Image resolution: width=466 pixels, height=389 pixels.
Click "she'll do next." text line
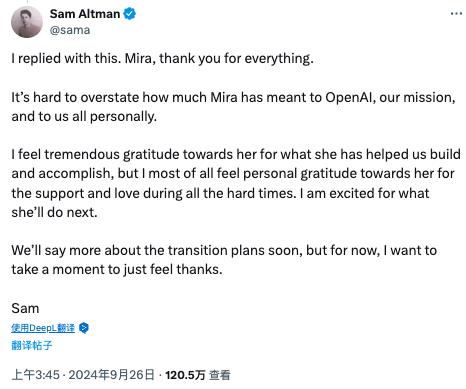coord(54,212)
